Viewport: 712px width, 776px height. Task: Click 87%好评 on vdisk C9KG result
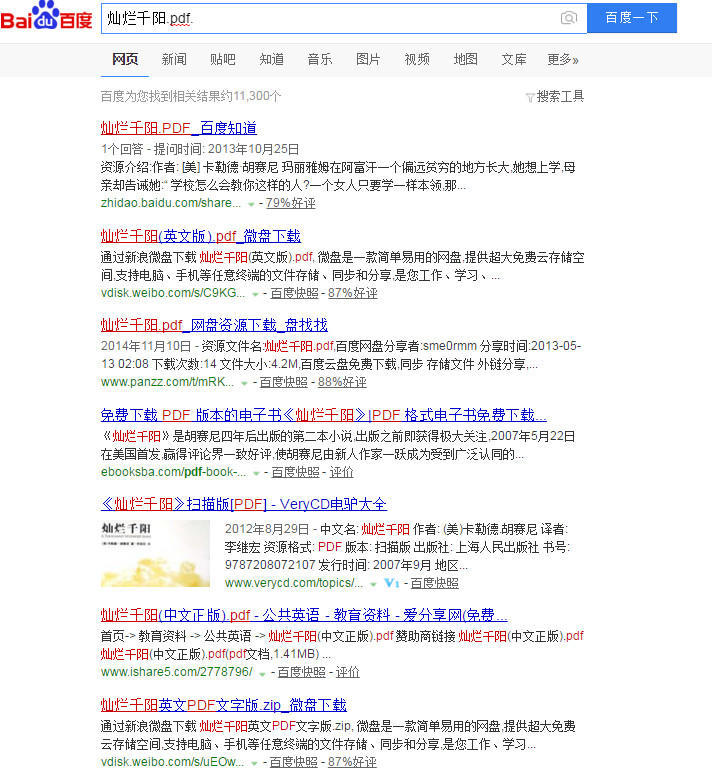(353, 293)
